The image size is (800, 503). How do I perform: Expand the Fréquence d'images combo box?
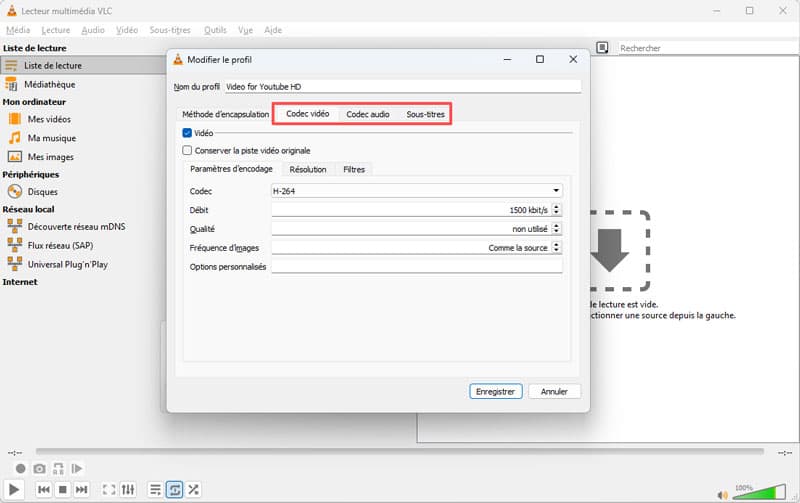click(416, 247)
